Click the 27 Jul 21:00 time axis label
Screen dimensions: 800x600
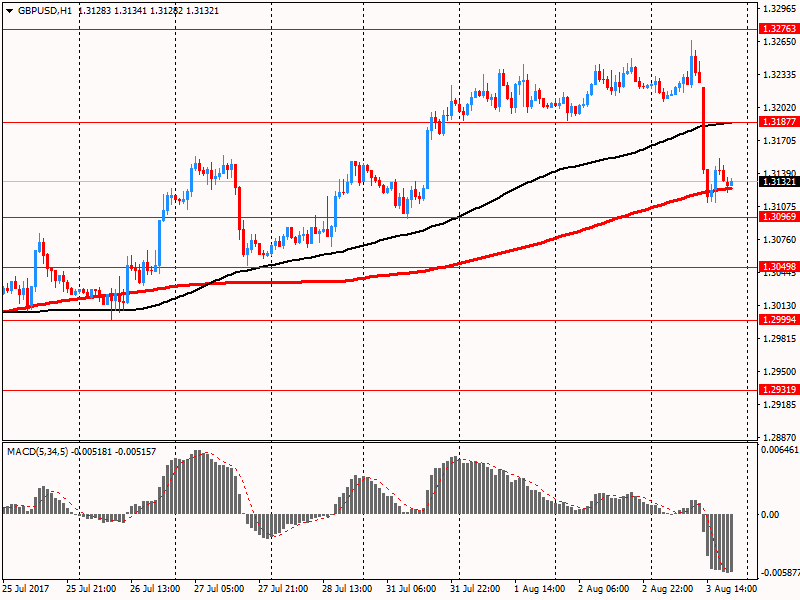pos(283,589)
